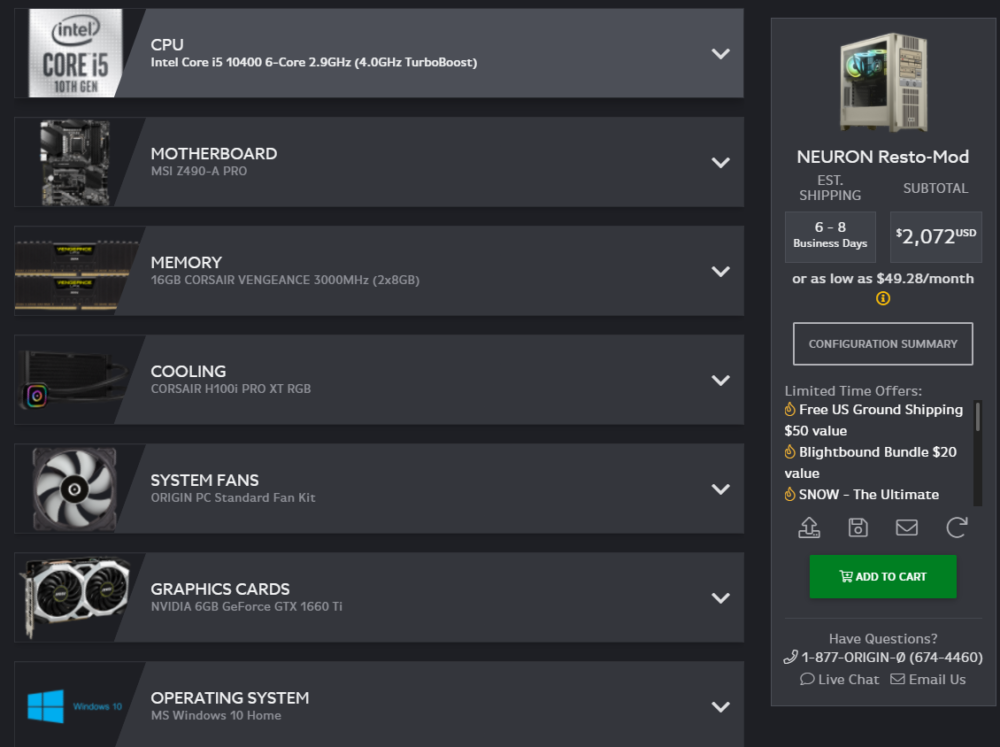
Task: Click the Windows 10 logo thumbnail
Action: coord(74,706)
